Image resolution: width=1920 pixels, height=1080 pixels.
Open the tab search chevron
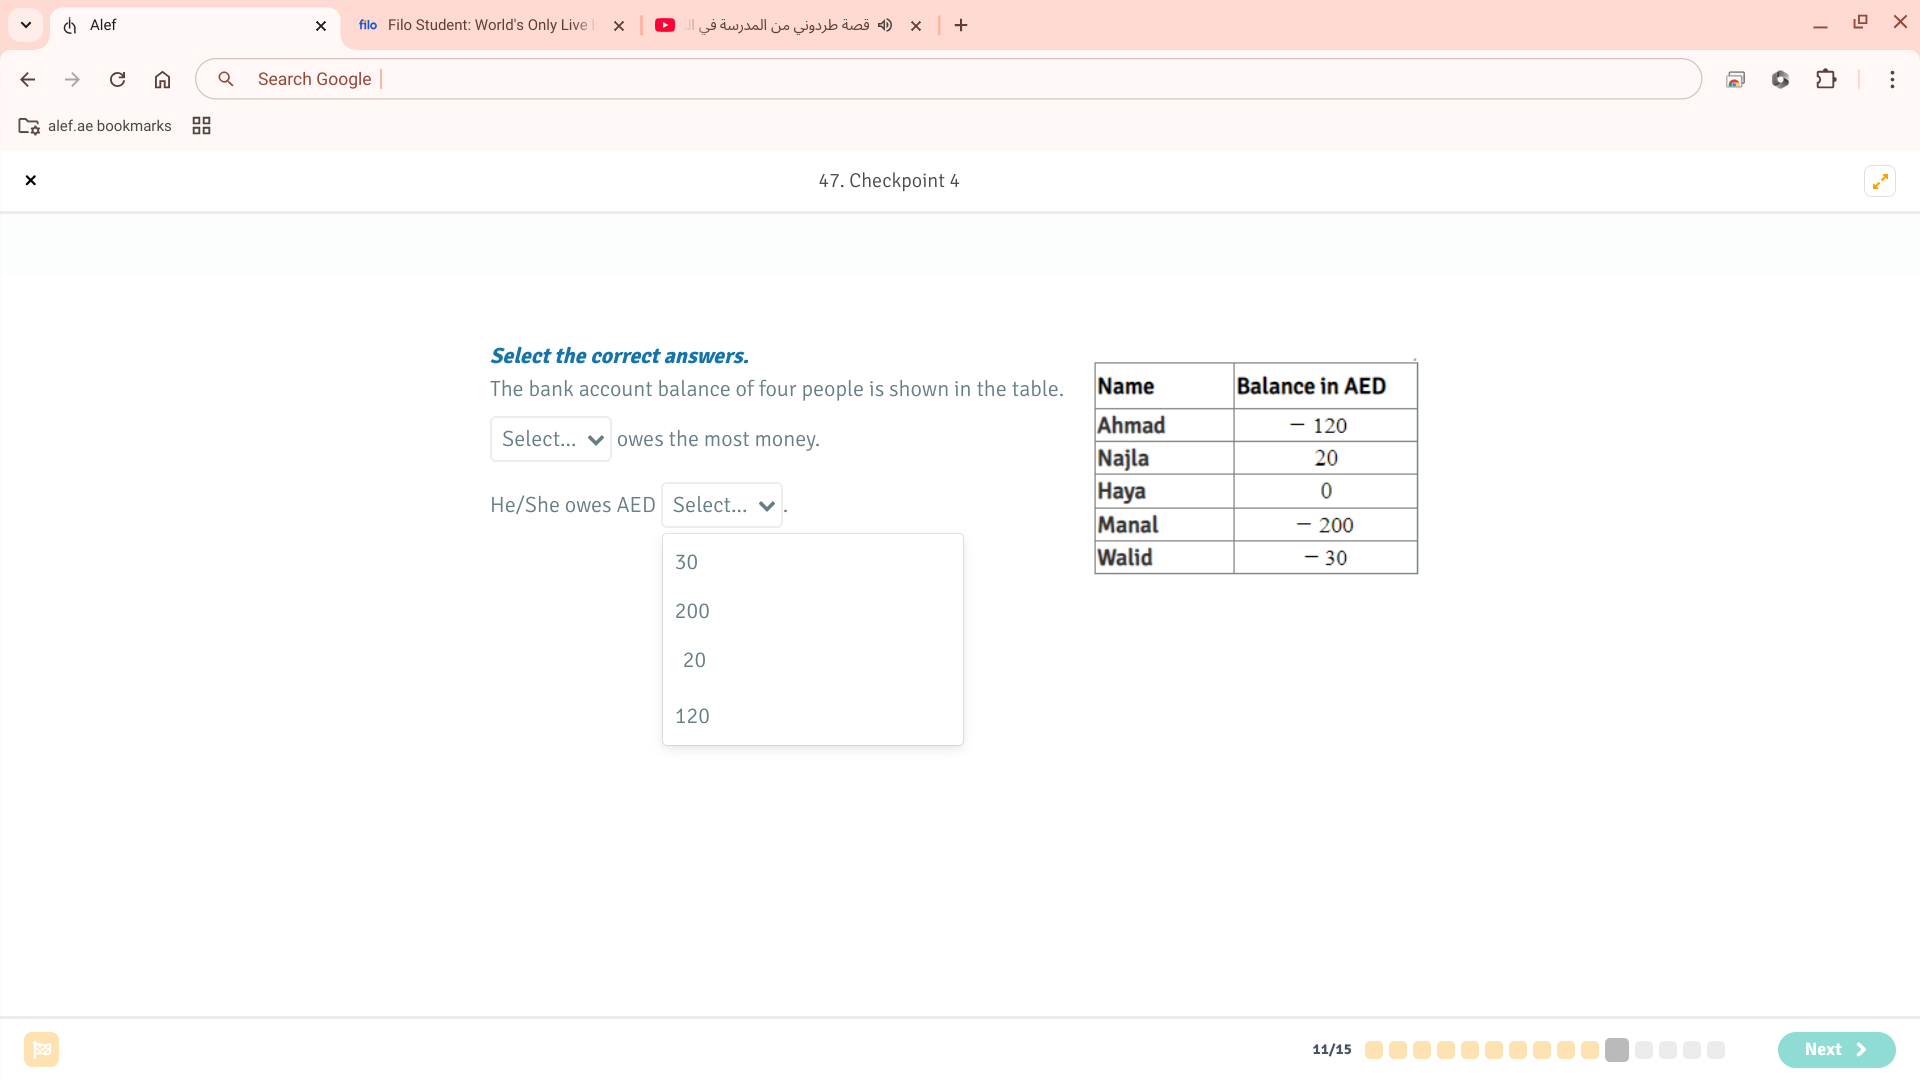coord(26,25)
